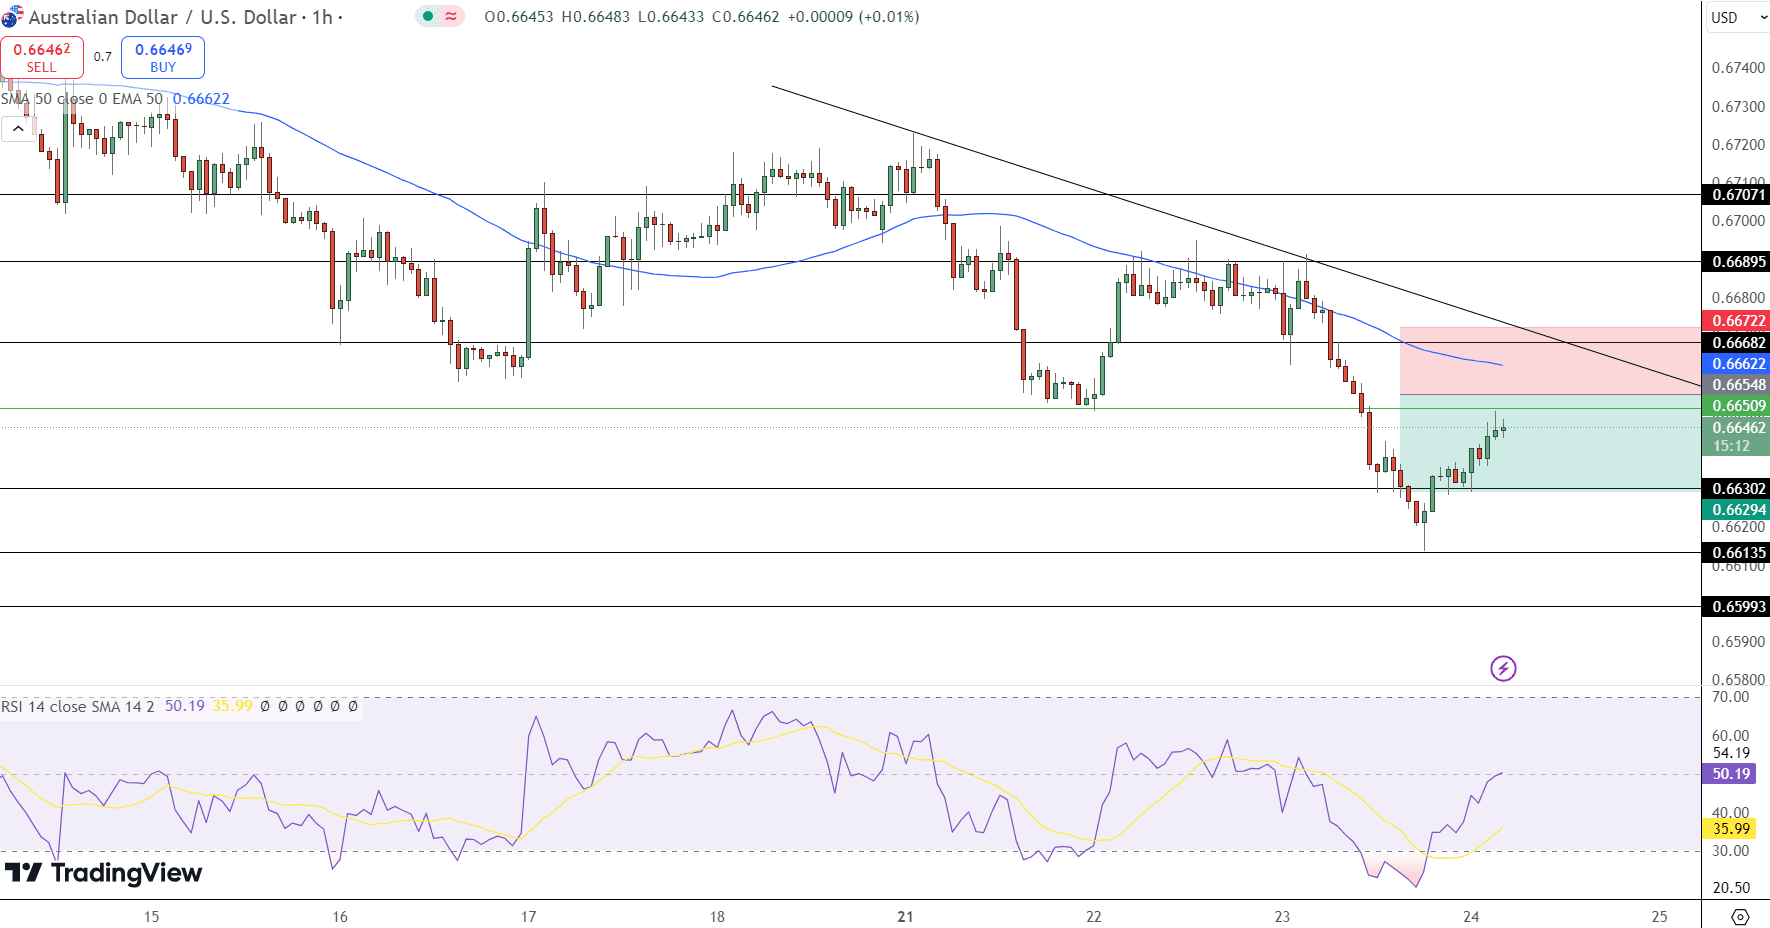The height and width of the screenshot is (928, 1770).
Task: Select the 0.67071 horizontal line price label
Action: [x=1737, y=195]
